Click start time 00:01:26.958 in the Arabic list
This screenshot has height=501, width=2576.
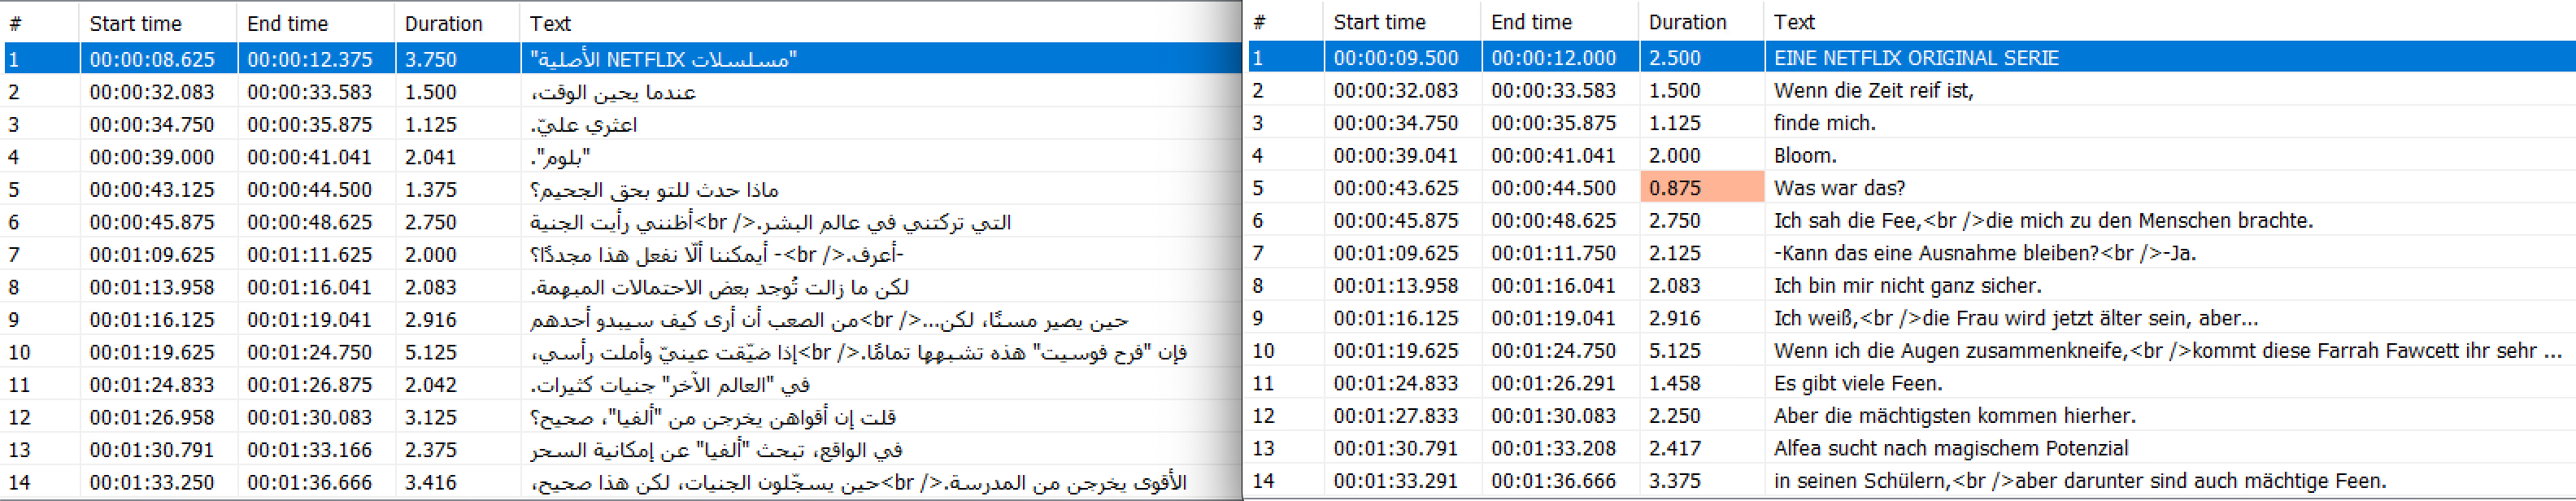[x=151, y=417]
